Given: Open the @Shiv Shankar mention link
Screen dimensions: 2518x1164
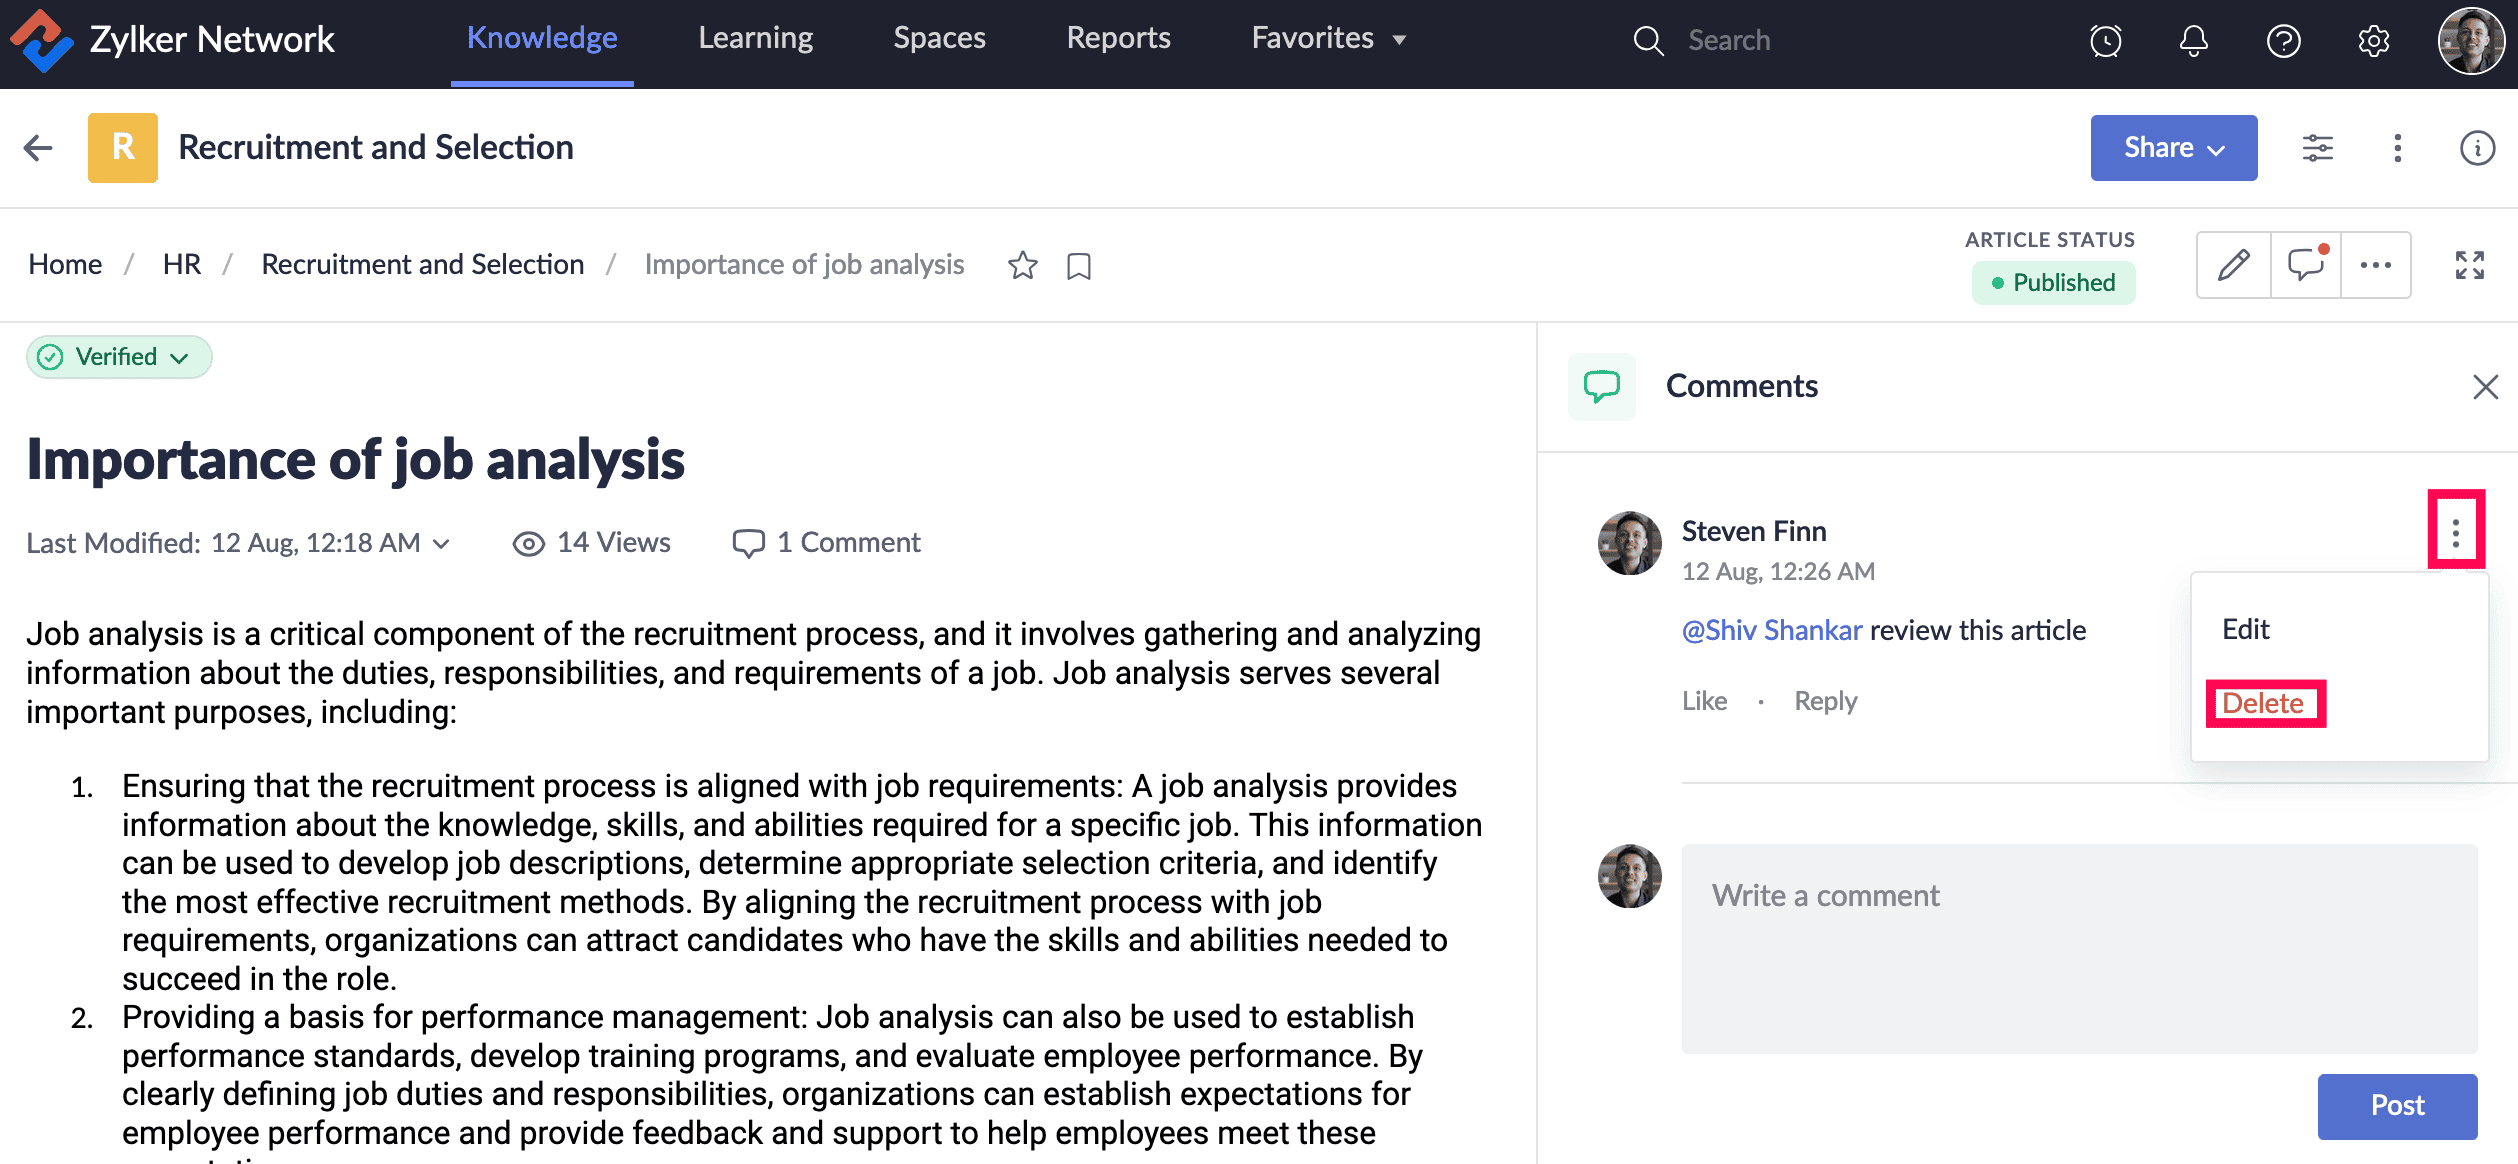Looking at the screenshot, I should click(x=1771, y=630).
